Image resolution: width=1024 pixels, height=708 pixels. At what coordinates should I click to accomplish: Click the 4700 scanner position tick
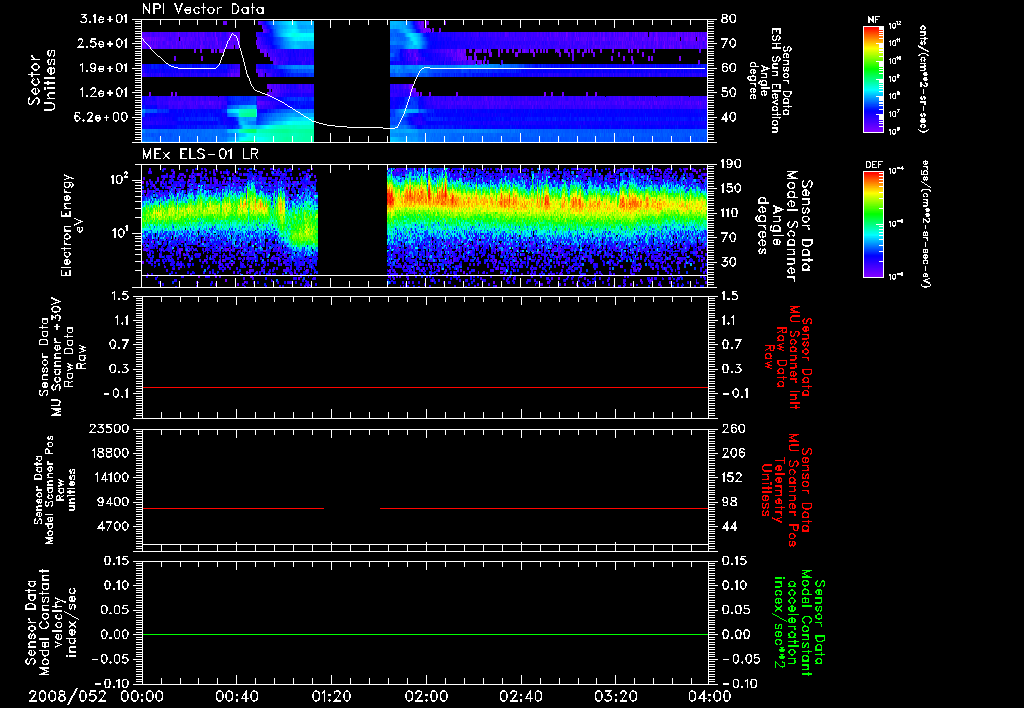pyautogui.click(x=112, y=526)
